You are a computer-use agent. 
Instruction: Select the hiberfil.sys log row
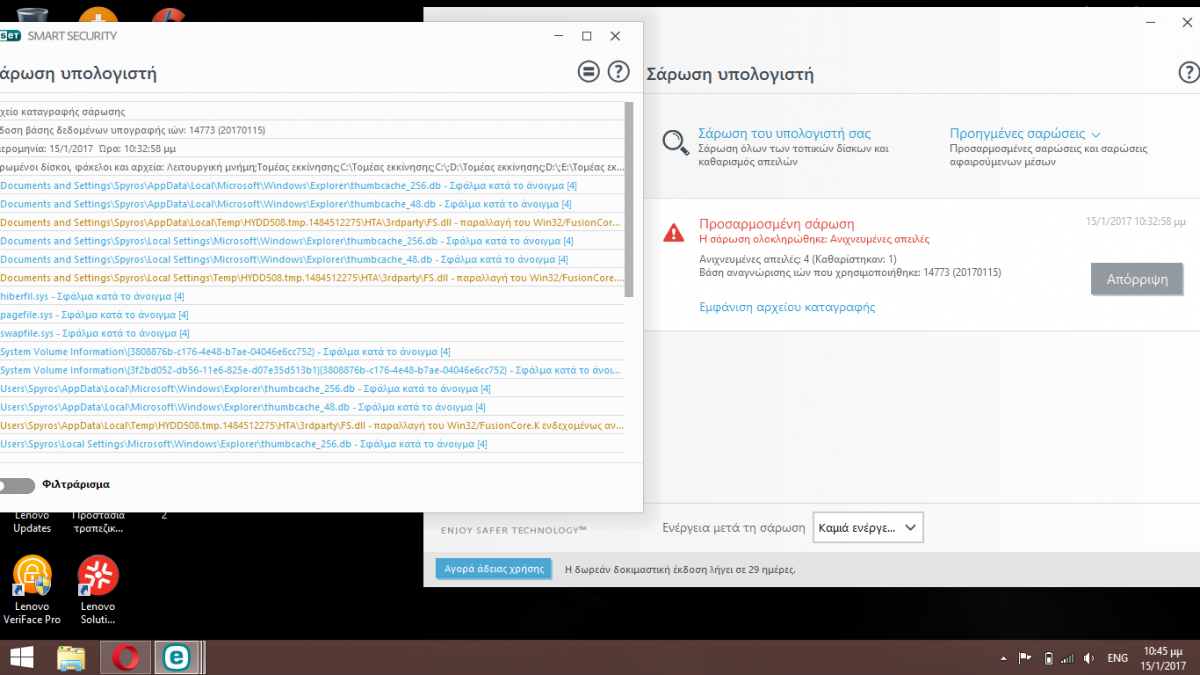(x=311, y=296)
